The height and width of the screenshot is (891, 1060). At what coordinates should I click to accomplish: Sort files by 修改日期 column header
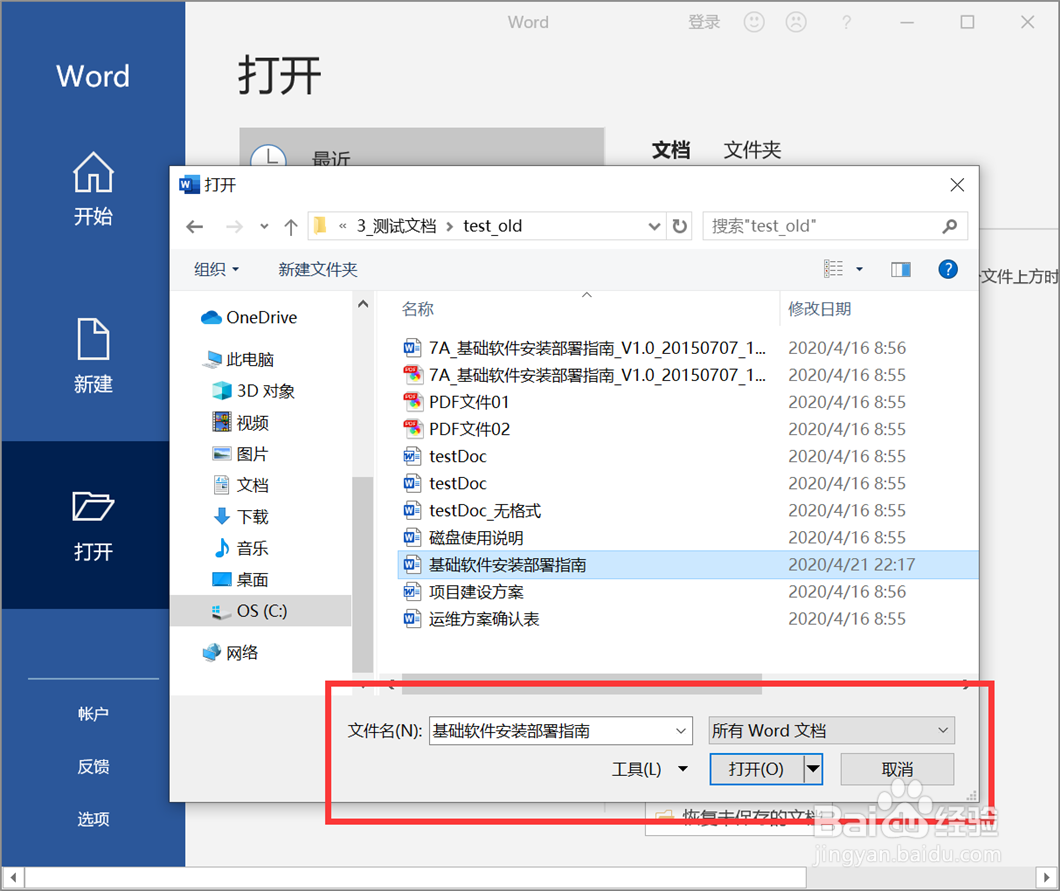(x=819, y=309)
